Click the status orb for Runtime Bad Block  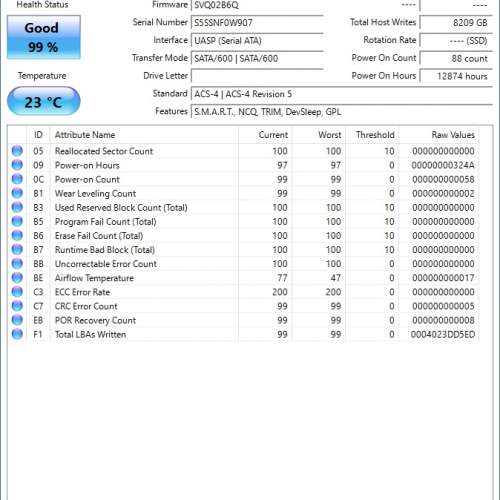(17, 250)
